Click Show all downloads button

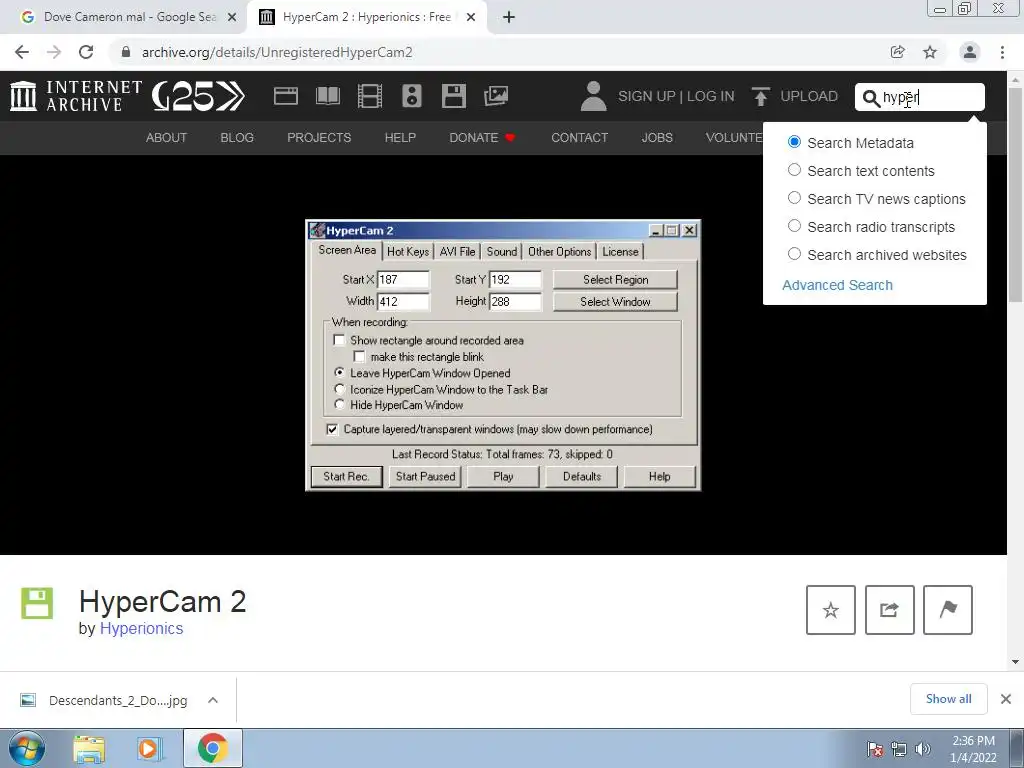point(948,699)
